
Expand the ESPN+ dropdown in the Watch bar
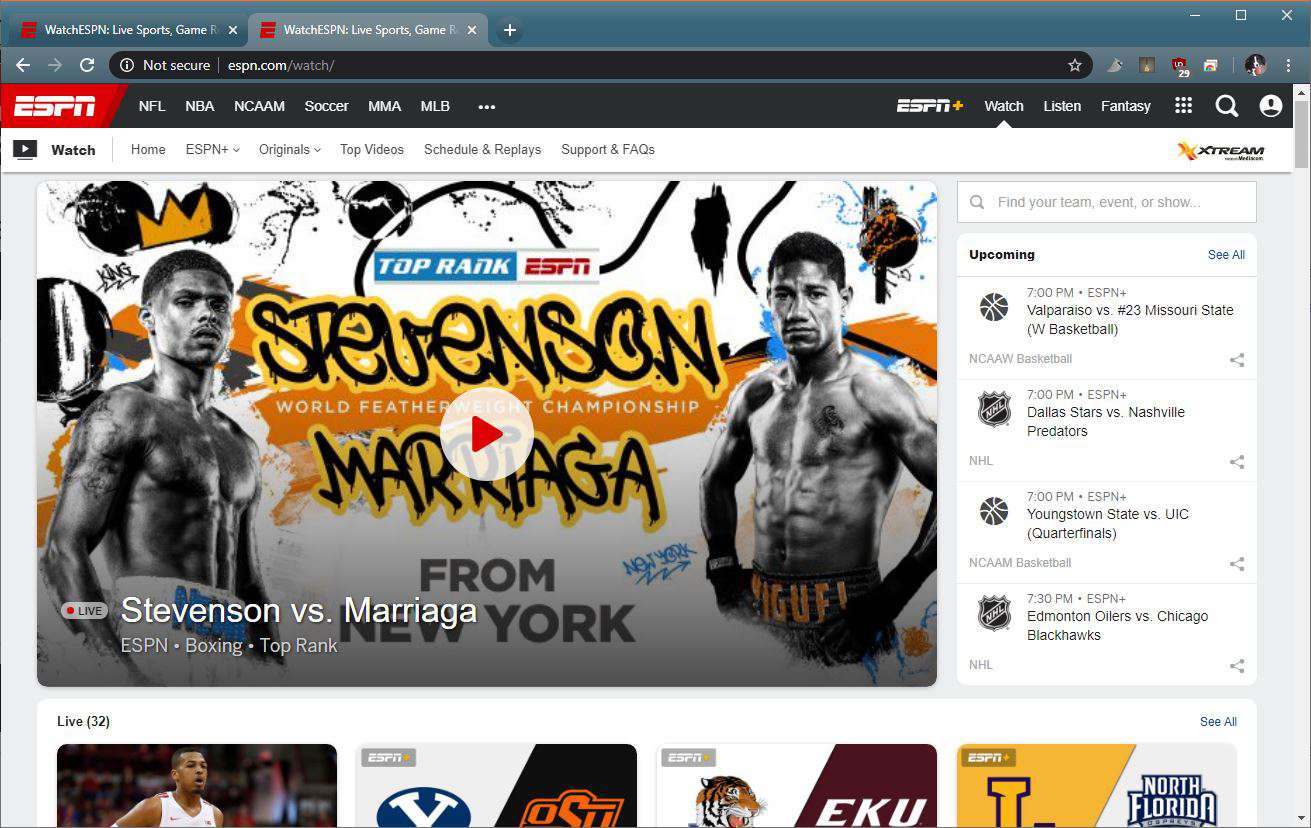211,149
